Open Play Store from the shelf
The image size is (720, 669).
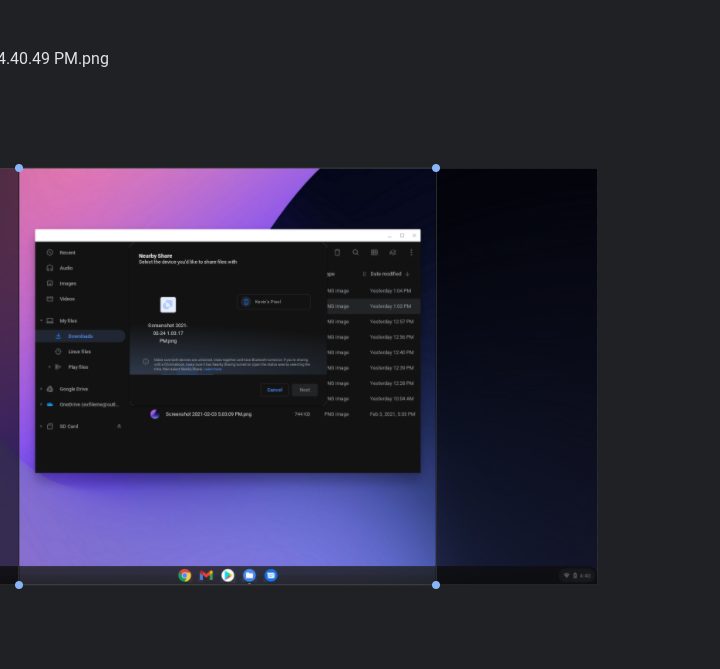(x=228, y=575)
